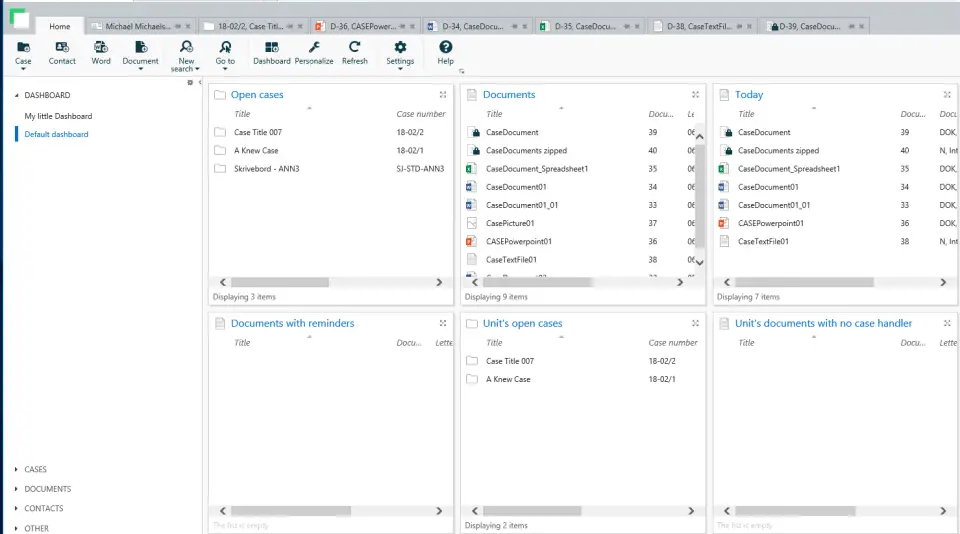
Task: Show the Dashboard view
Action: click(271, 53)
